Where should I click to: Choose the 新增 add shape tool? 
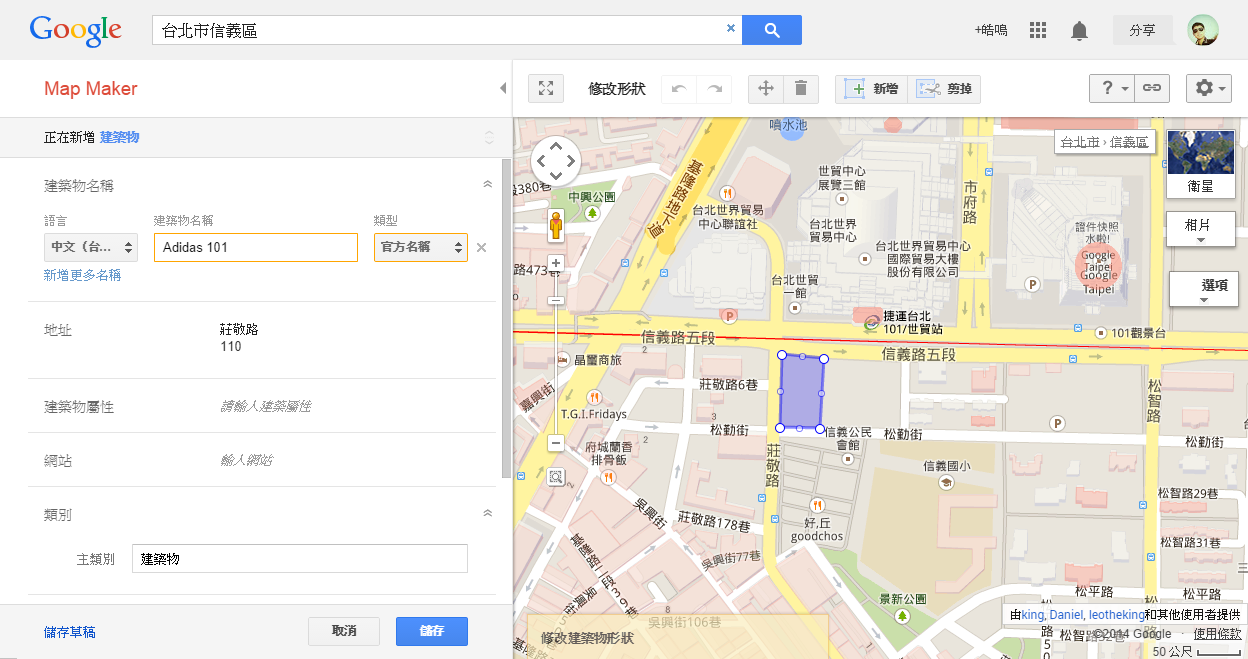click(x=871, y=89)
